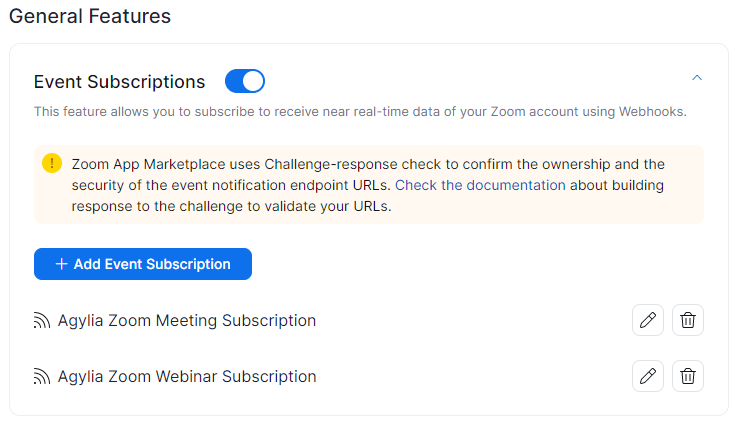Select the Agylia Zoom Meeting Subscription entry
Screen dimensions: 742x427
click(187, 320)
